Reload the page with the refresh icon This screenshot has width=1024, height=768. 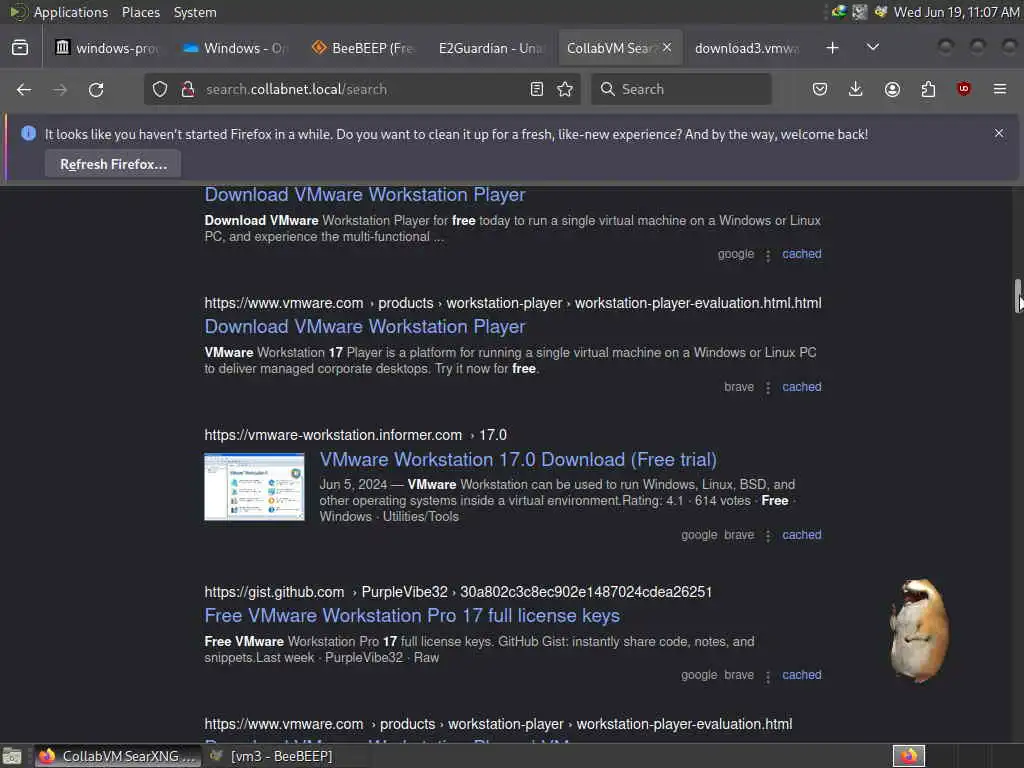(x=96, y=89)
